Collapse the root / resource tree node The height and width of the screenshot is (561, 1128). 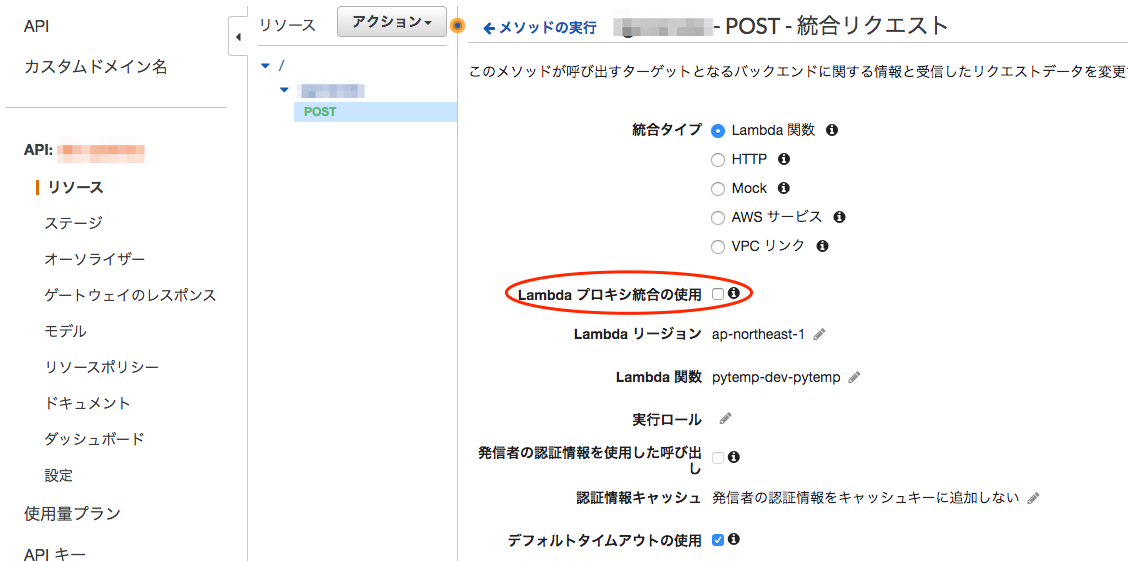point(265,65)
